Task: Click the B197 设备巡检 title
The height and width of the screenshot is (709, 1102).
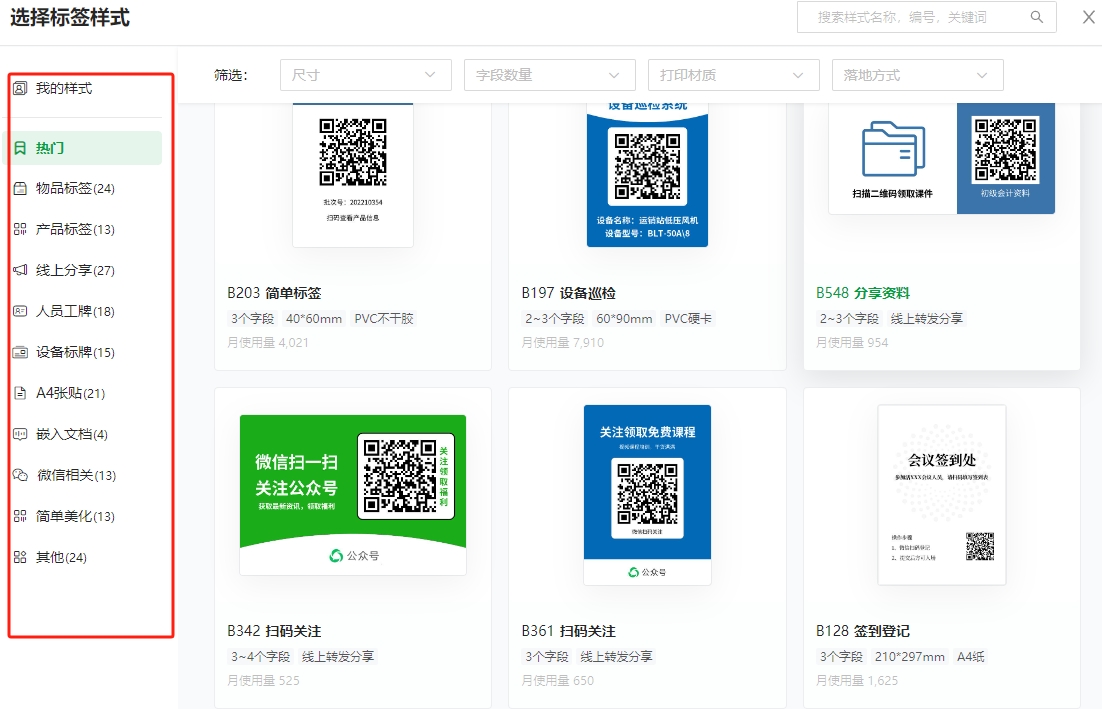Action: click(x=569, y=293)
